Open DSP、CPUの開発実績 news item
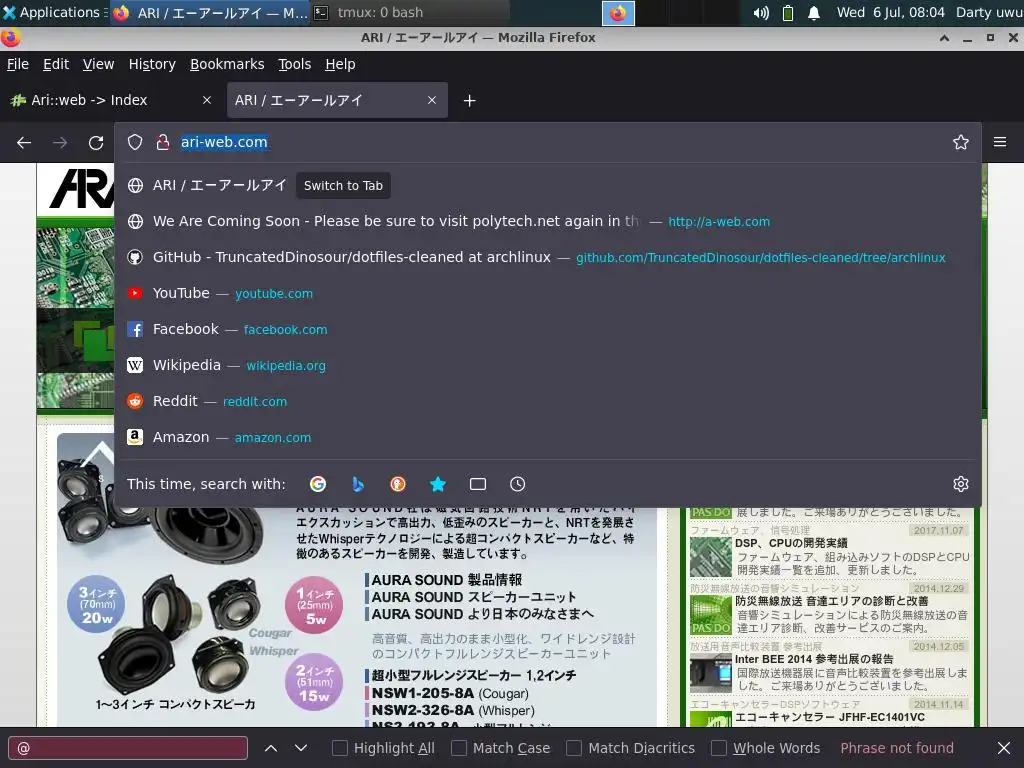Viewport: 1024px width, 768px height. point(791,543)
